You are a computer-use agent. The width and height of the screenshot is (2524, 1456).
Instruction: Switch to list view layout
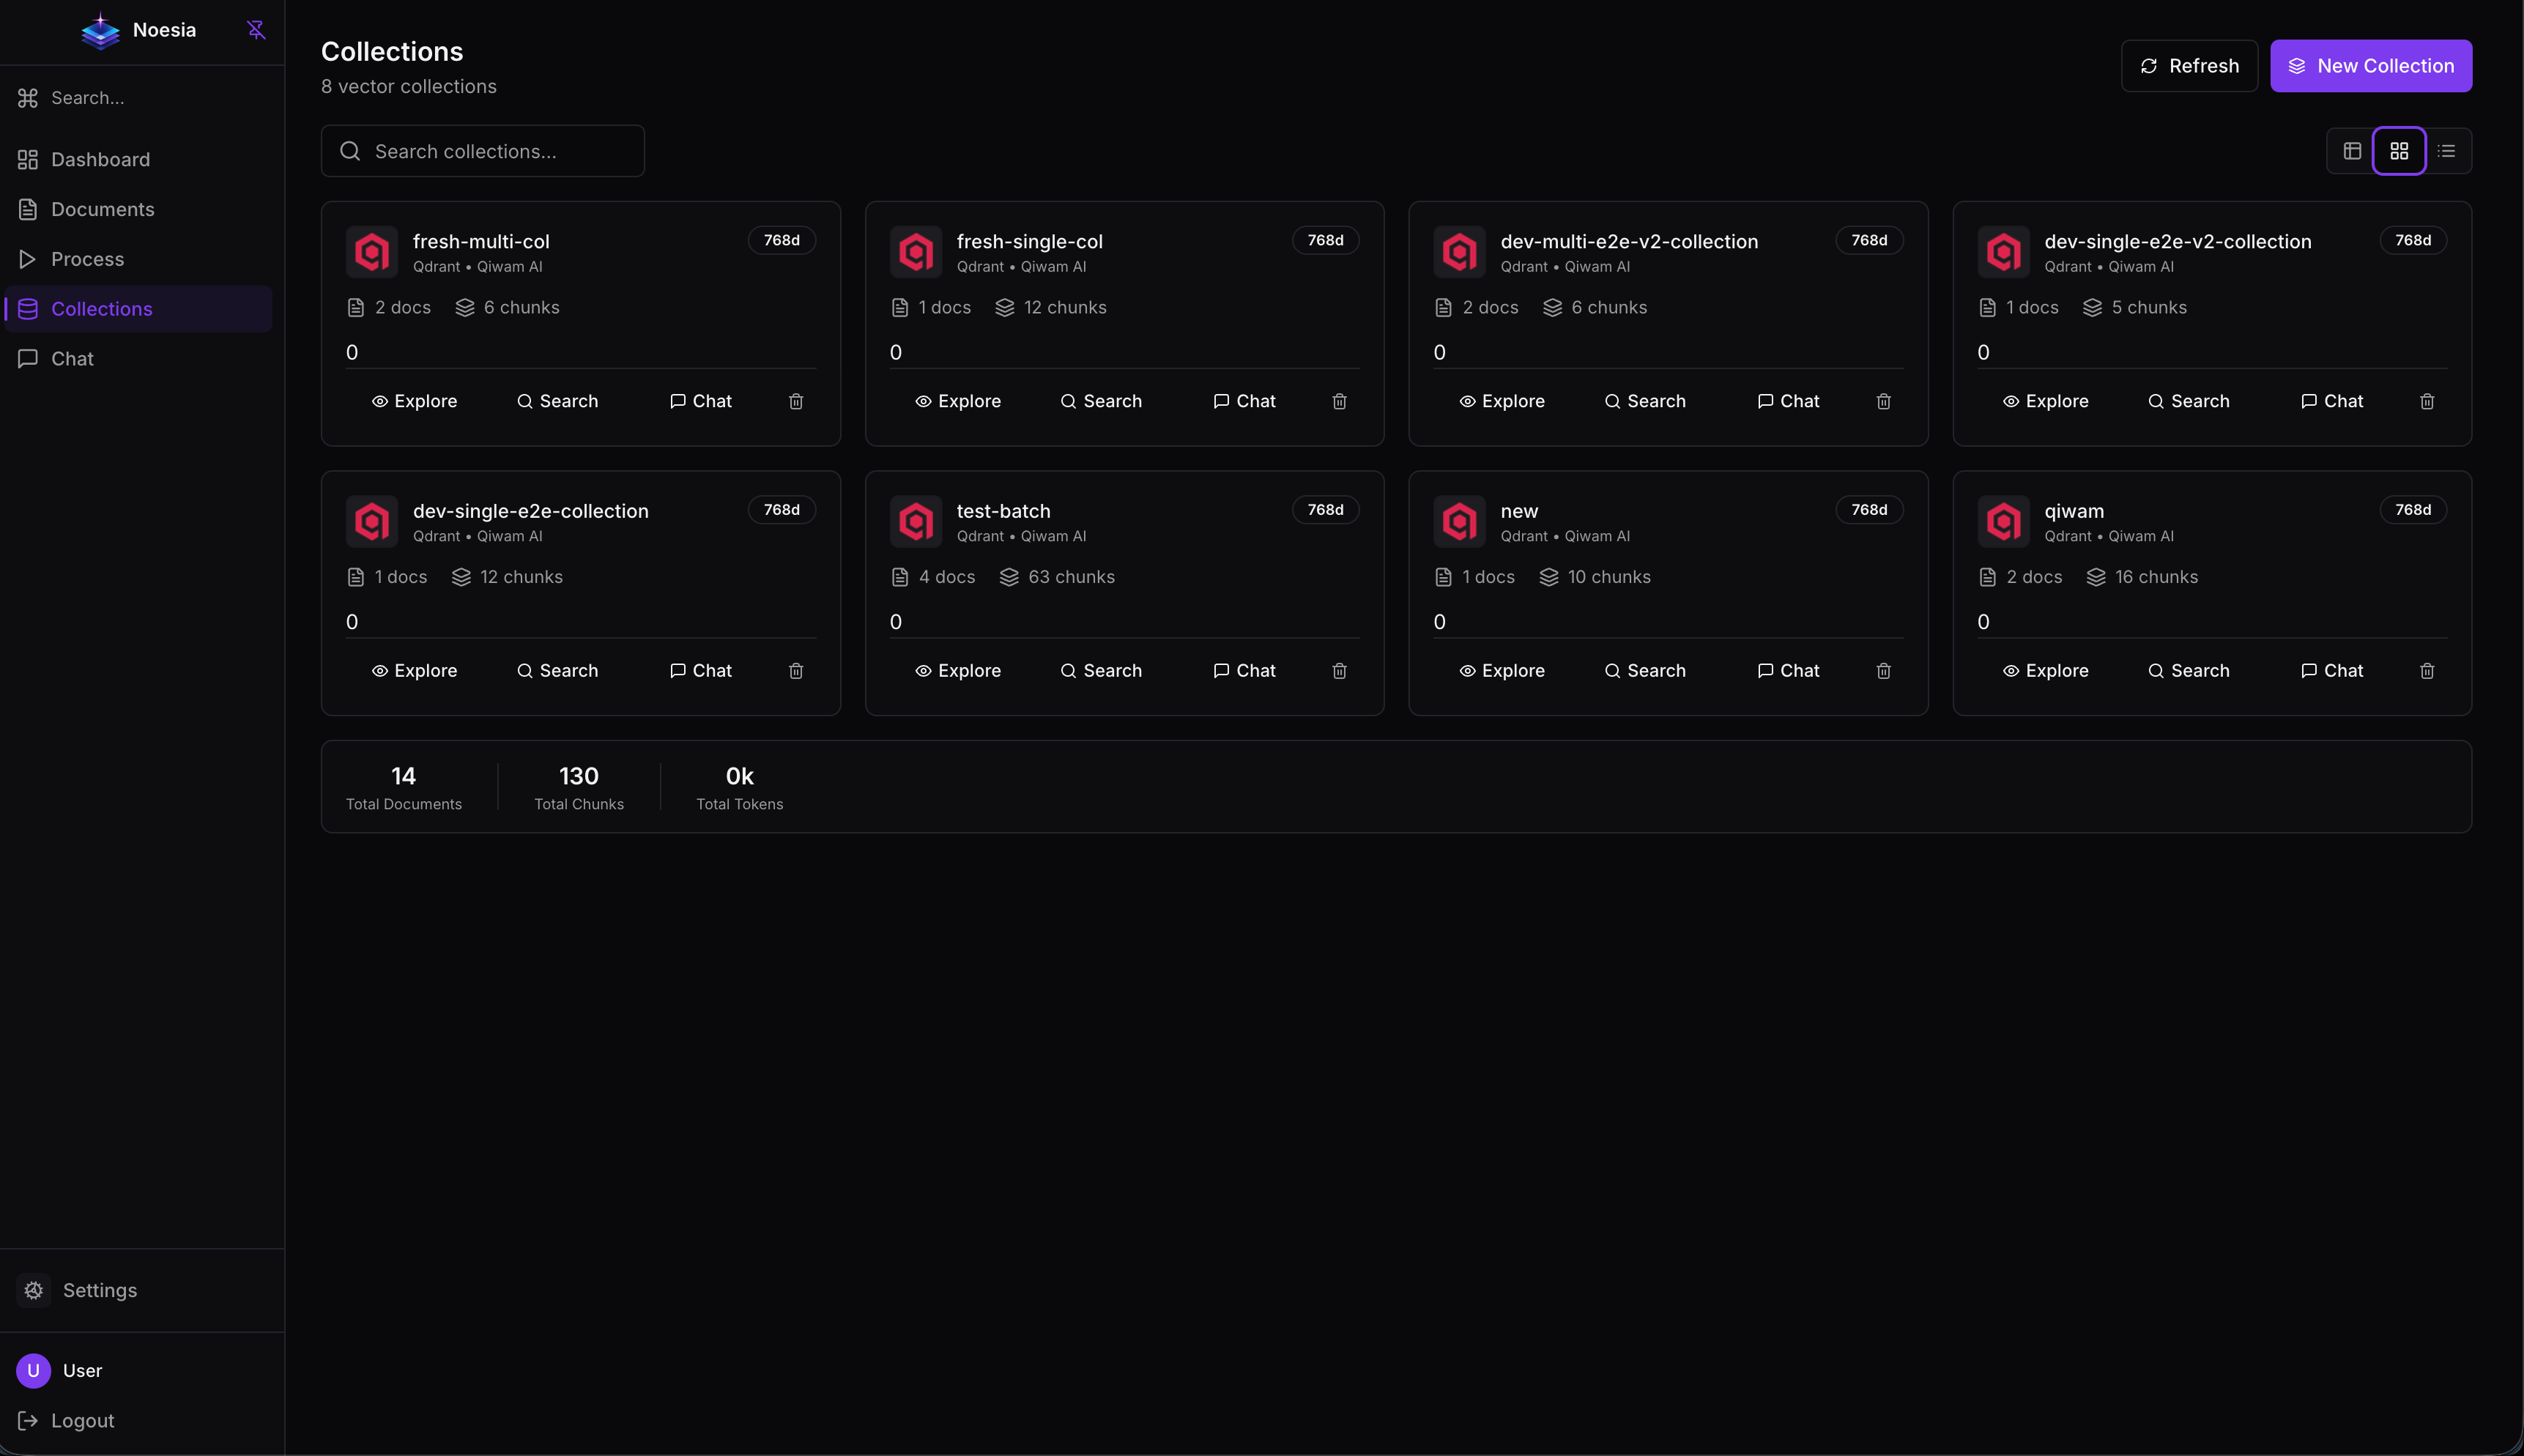pos(2447,150)
